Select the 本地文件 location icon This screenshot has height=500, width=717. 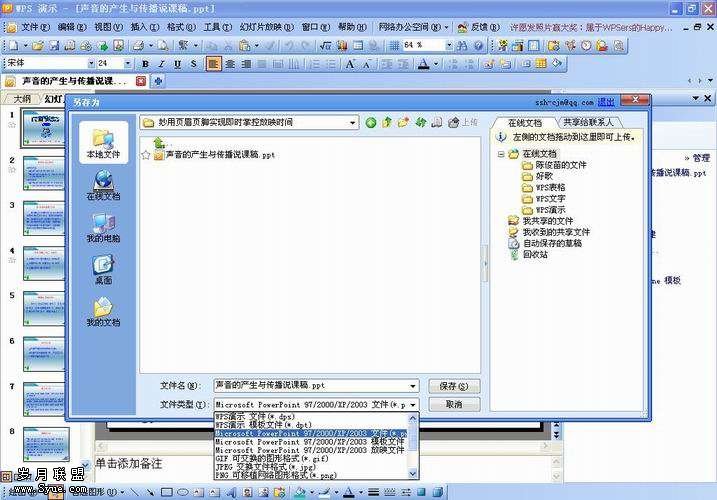103,142
